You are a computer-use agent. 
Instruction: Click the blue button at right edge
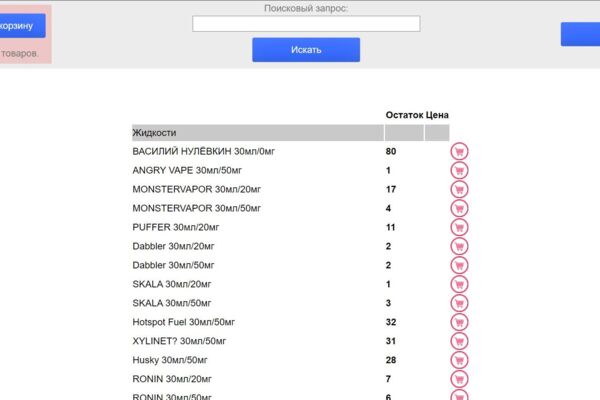click(580, 34)
